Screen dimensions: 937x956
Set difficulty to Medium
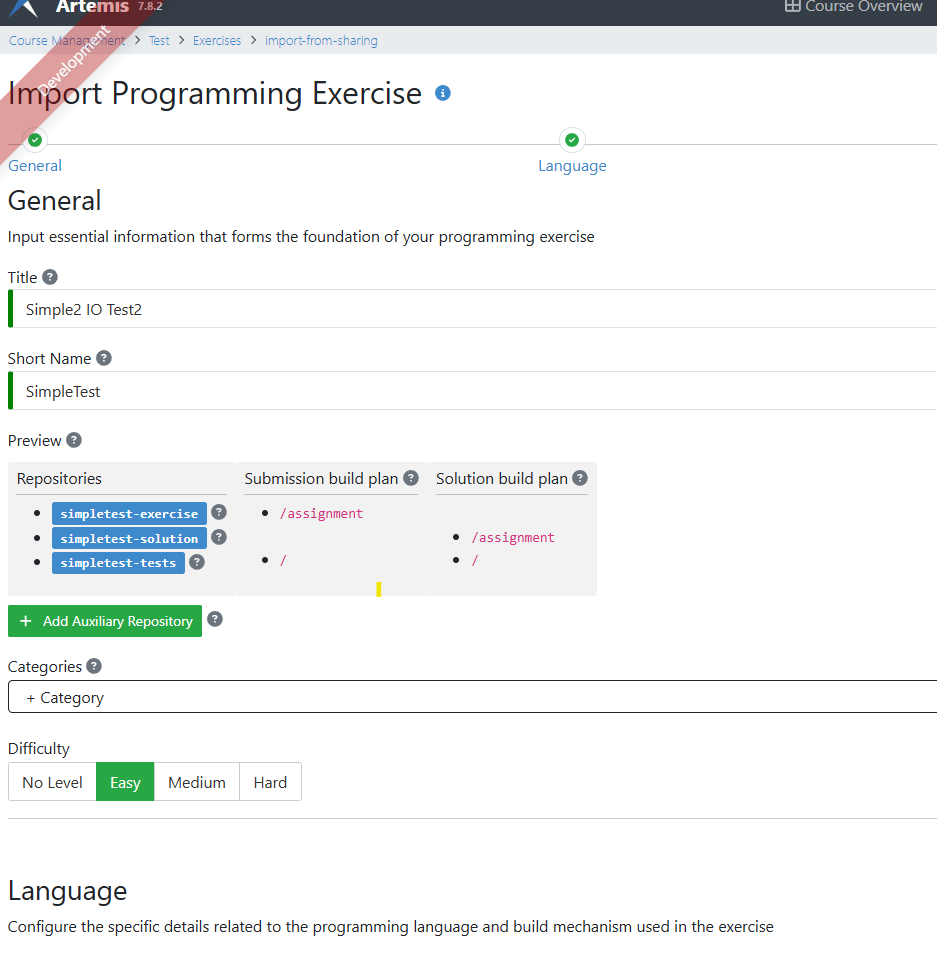197,782
